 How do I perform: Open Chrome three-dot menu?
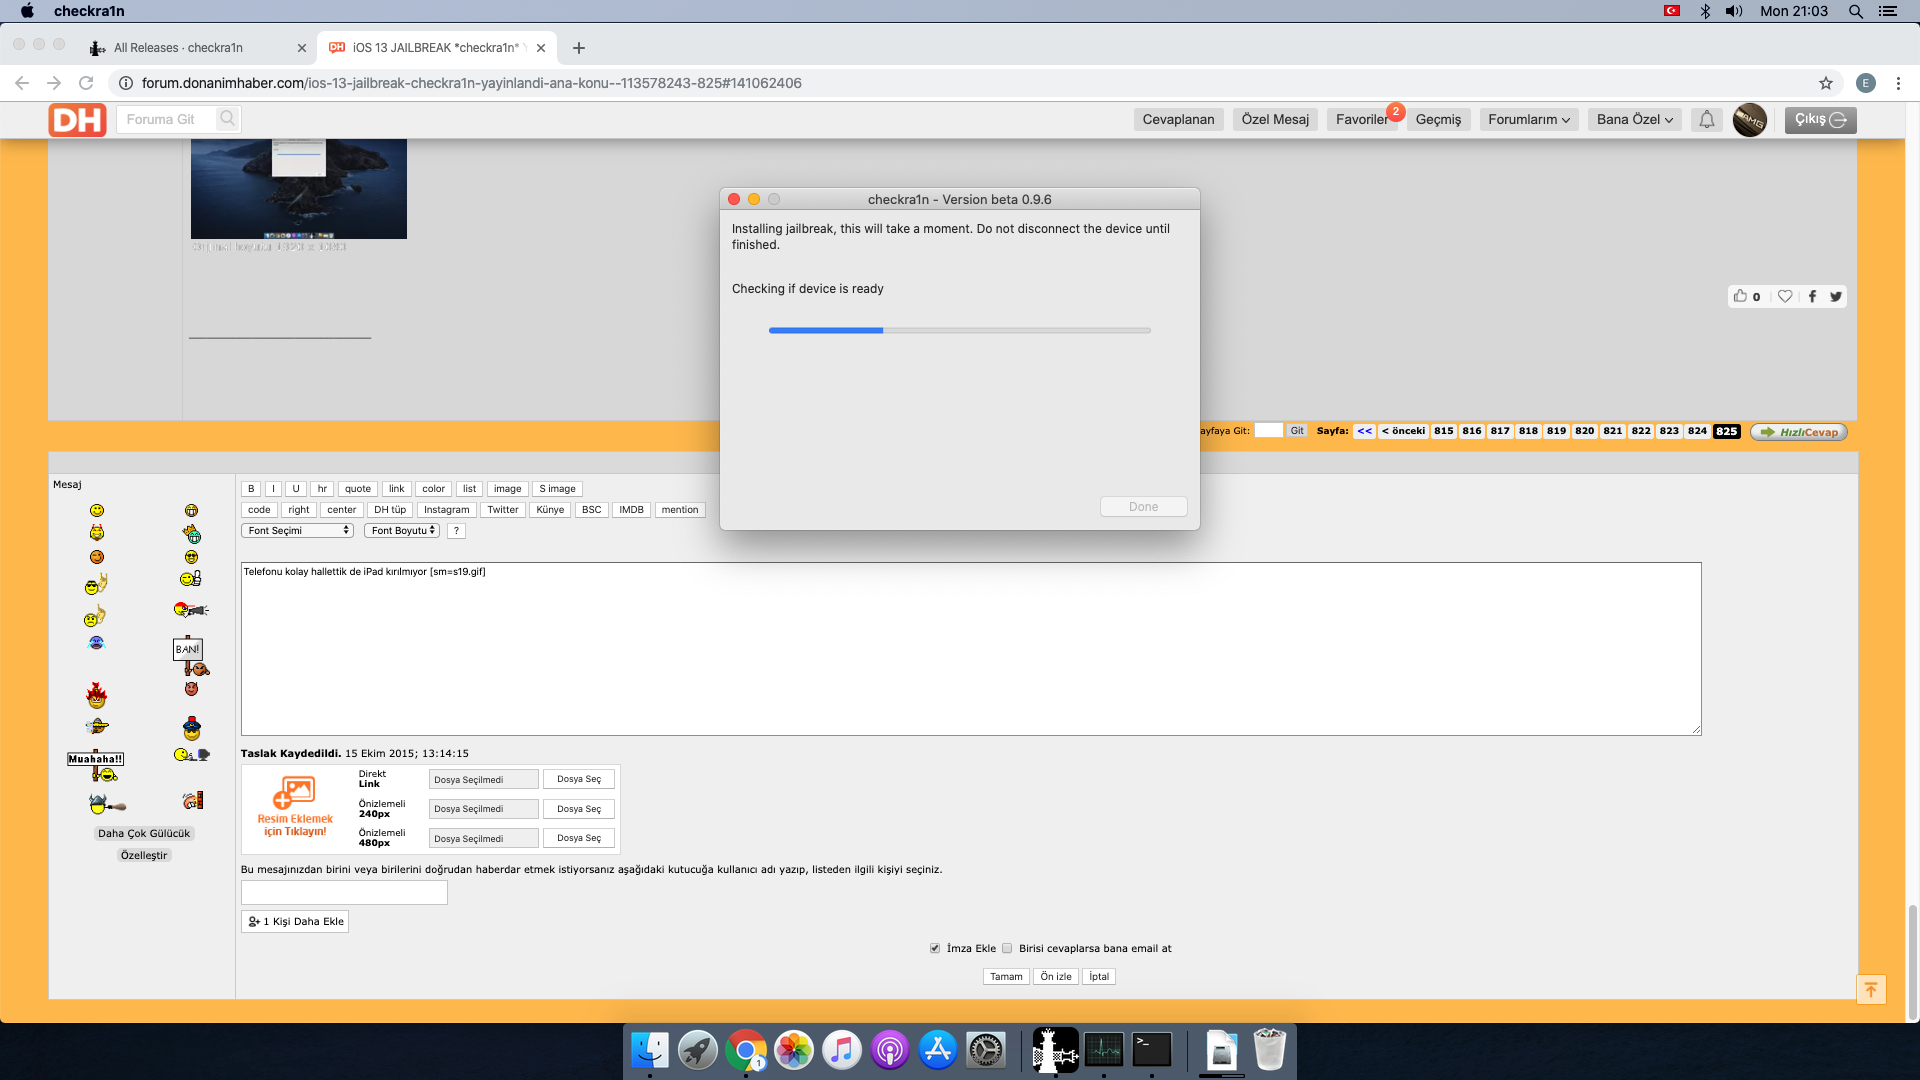click(x=1898, y=83)
